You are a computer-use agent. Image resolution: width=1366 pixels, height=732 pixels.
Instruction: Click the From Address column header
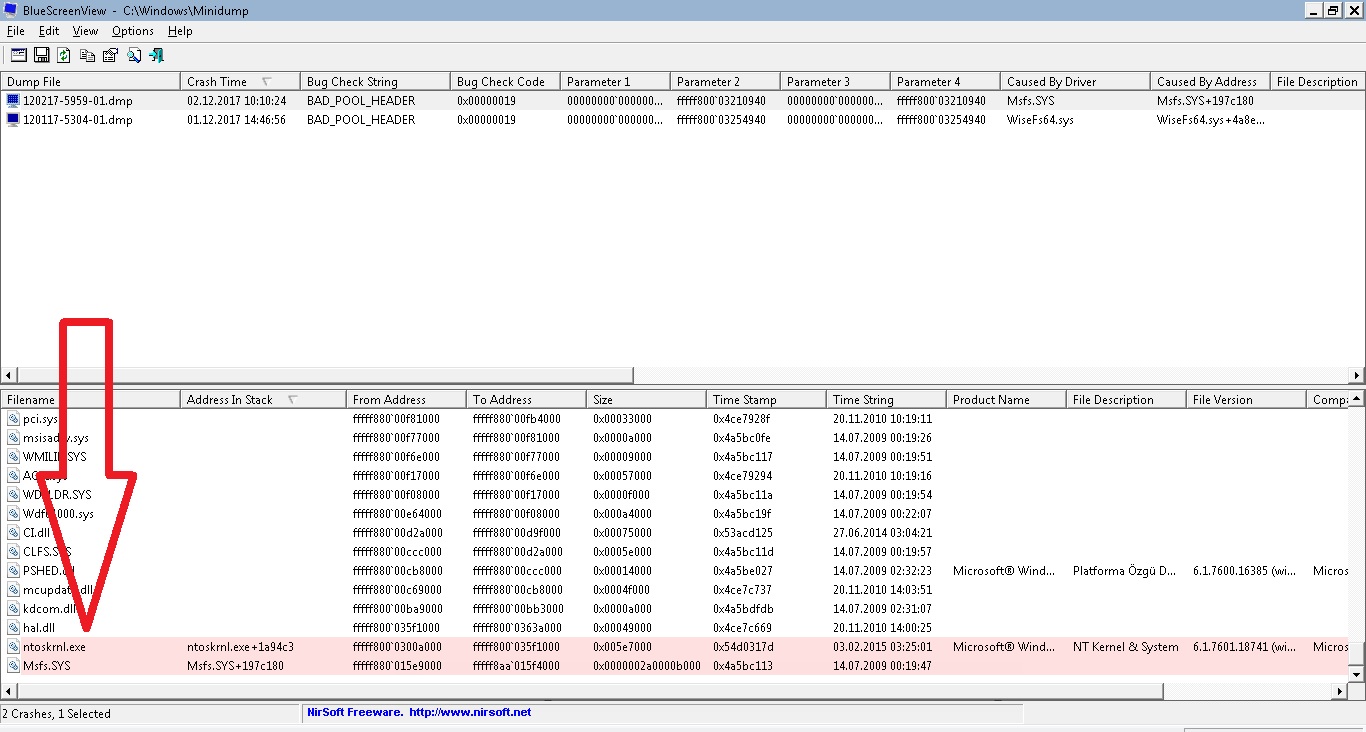(406, 400)
